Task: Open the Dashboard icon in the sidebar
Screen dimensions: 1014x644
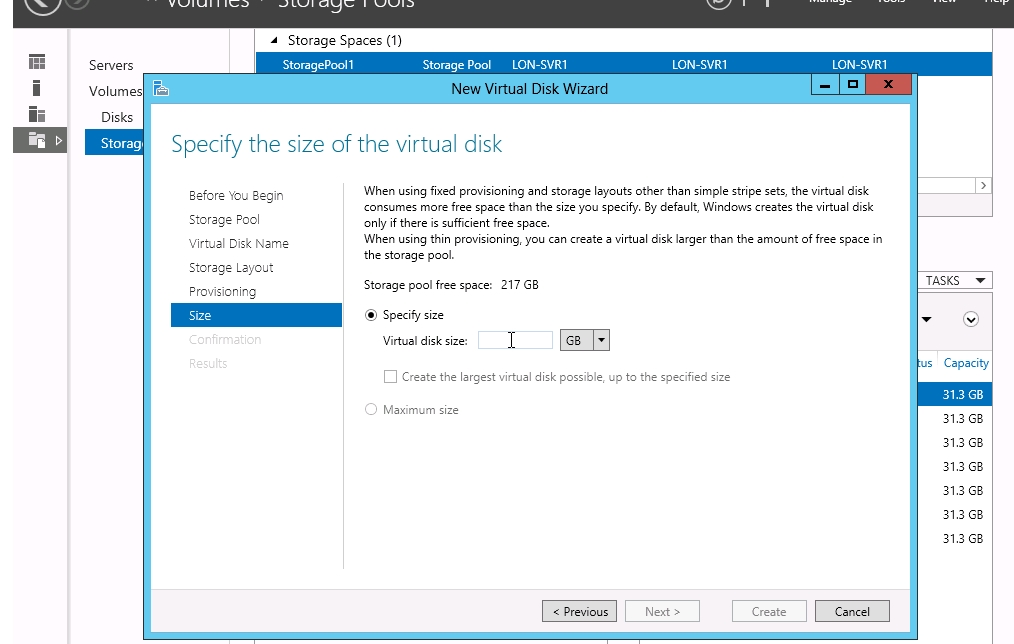Action: [37, 63]
